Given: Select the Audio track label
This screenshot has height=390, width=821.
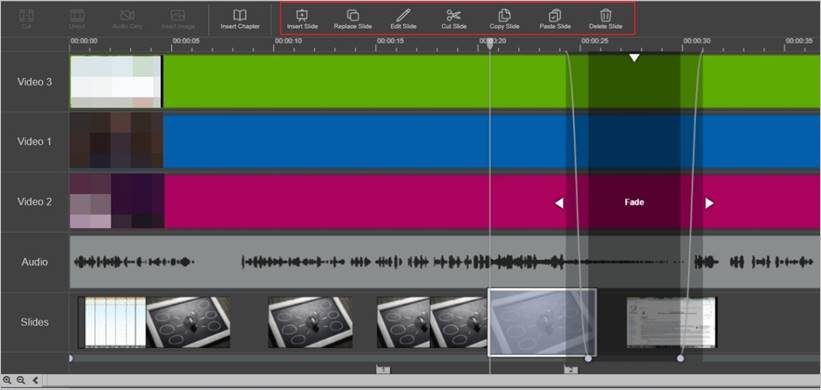Looking at the screenshot, I should tap(35, 262).
